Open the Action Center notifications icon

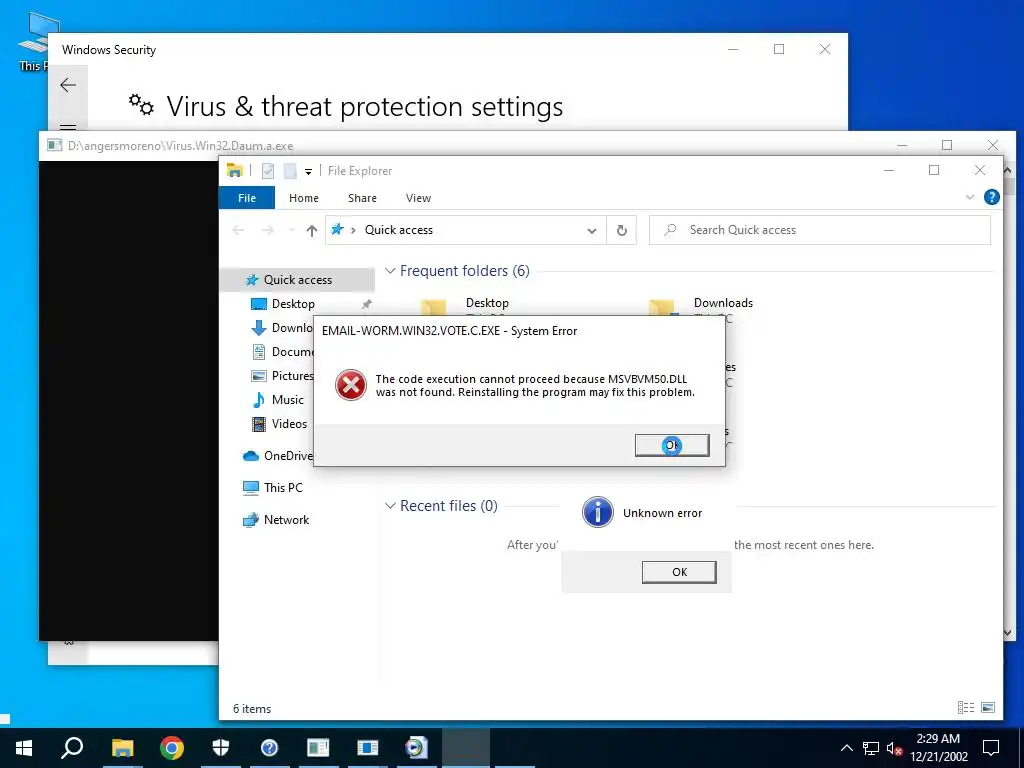pyautogui.click(x=991, y=748)
